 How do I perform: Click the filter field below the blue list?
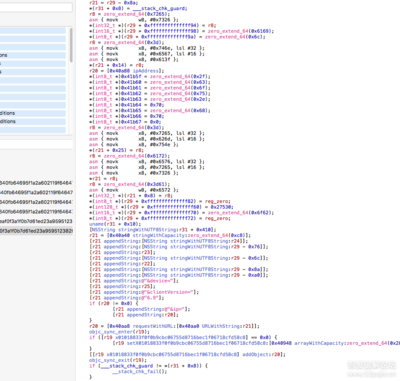coord(36,144)
